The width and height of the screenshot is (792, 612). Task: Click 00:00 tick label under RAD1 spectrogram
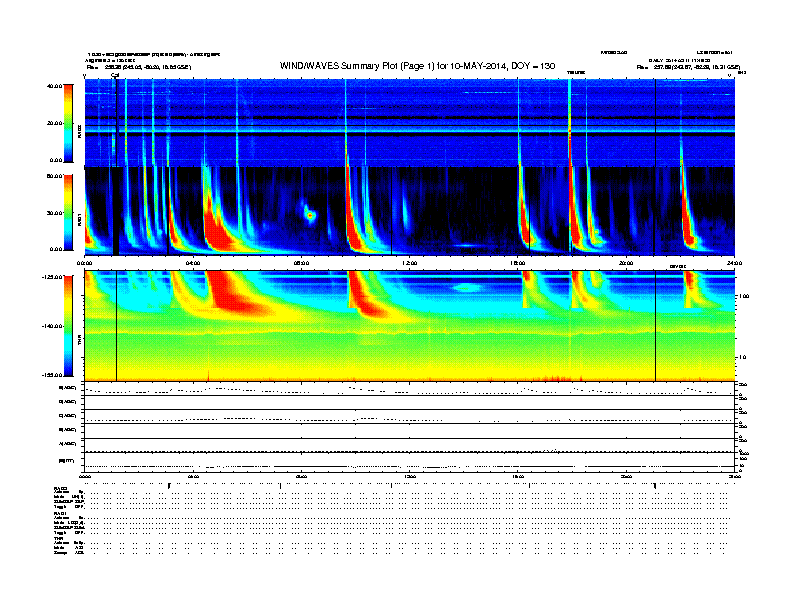(x=84, y=263)
